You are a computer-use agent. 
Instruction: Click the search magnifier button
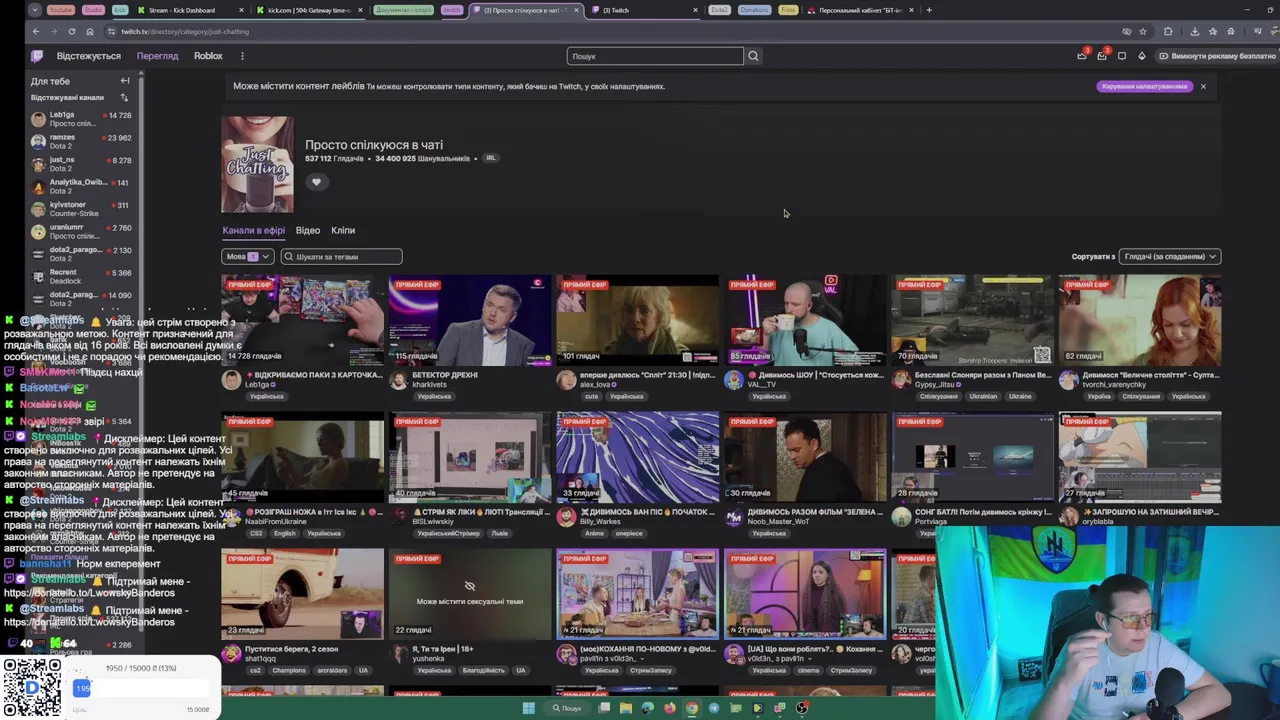point(753,56)
